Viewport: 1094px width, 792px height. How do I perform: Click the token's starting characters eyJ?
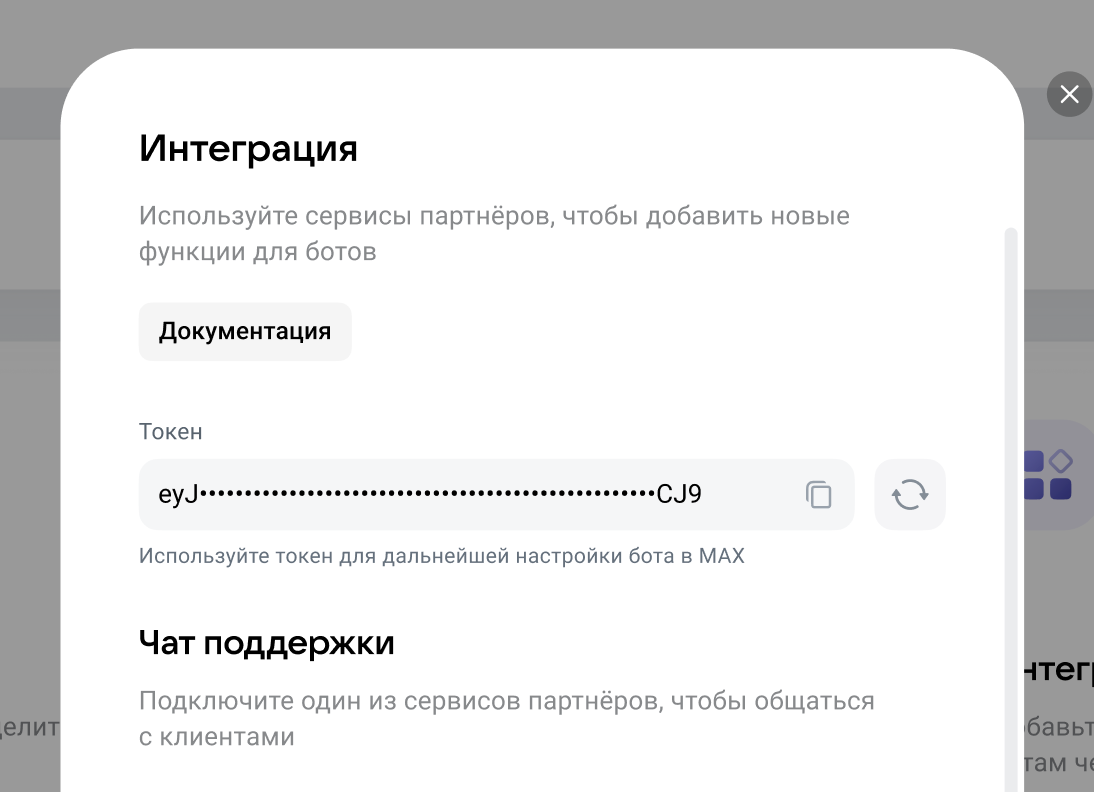click(x=178, y=494)
